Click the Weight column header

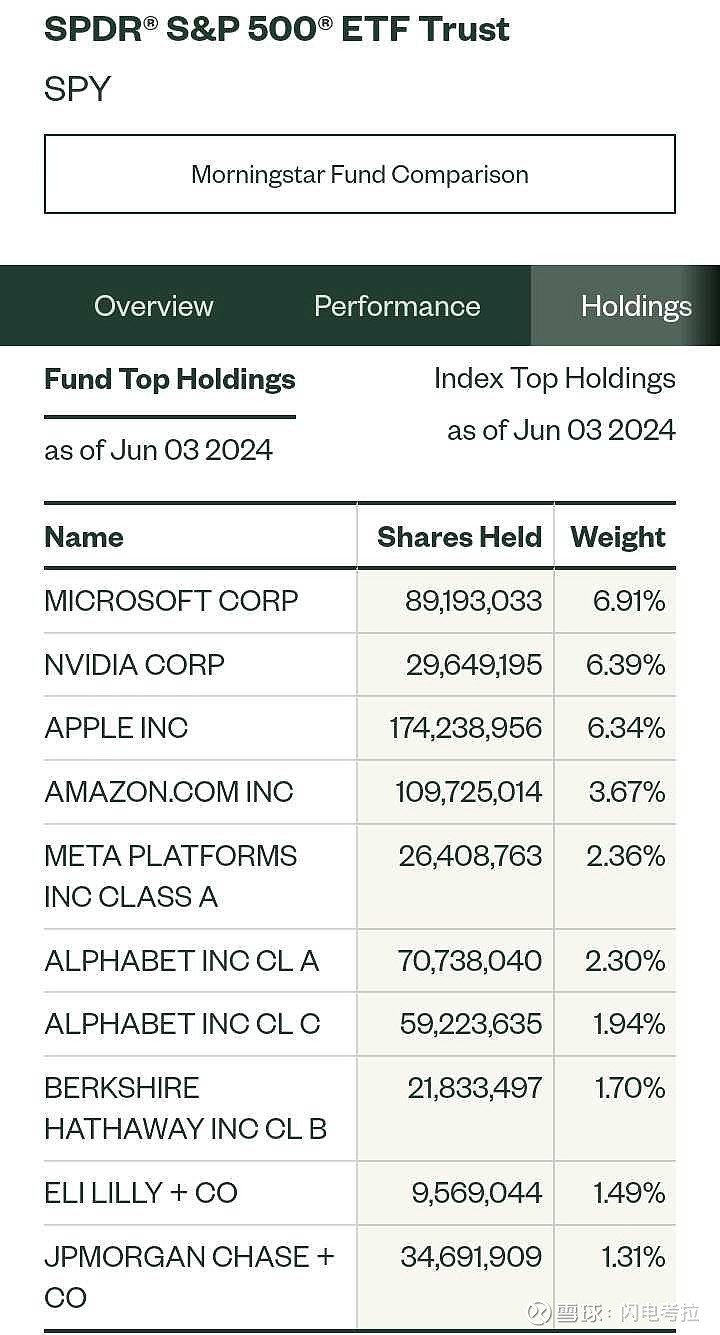[618, 537]
